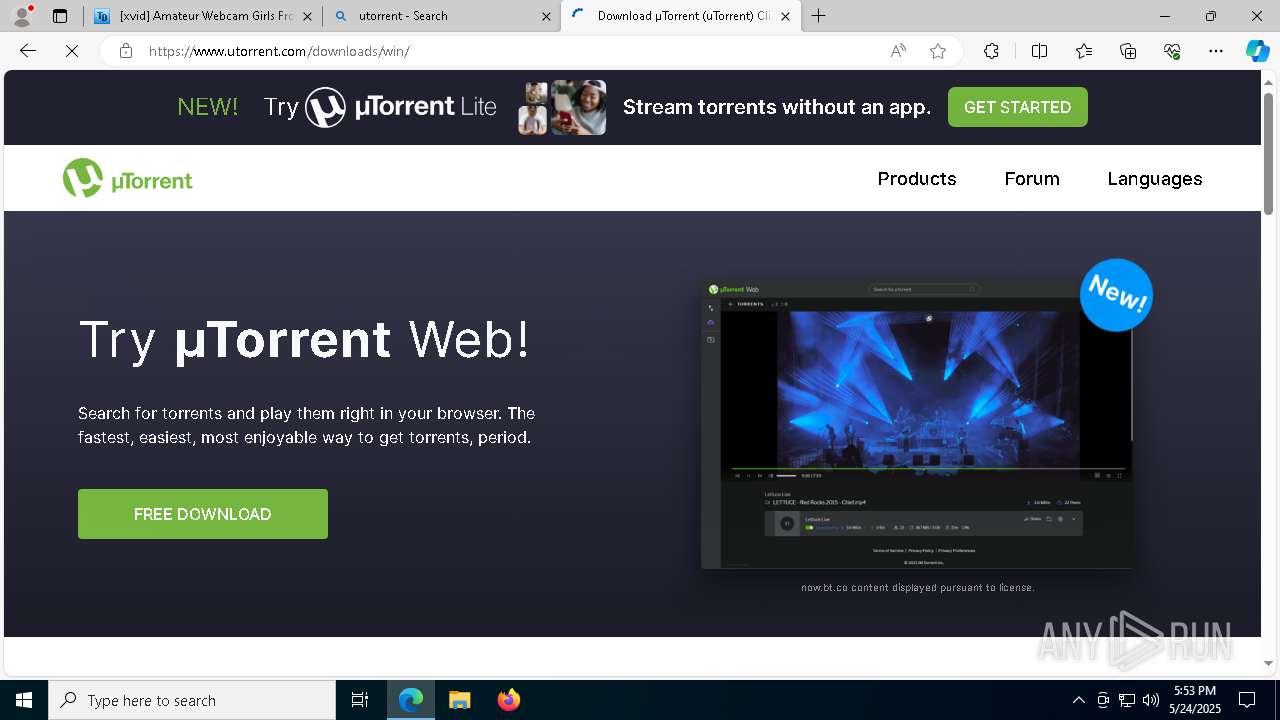Viewport: 1280px width, 720px height.
Task: Open the clock and date in taskbar
Action: click(1195, 700)
